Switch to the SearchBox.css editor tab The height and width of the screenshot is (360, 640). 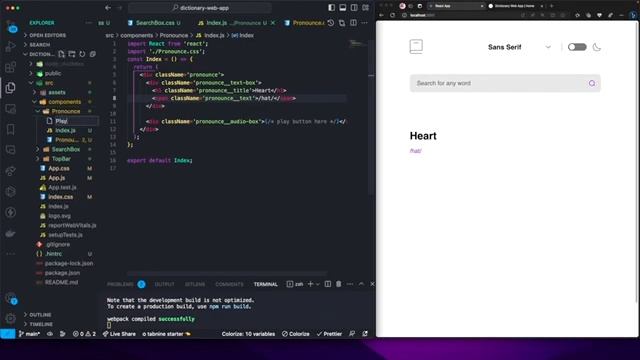click(154, 23)
